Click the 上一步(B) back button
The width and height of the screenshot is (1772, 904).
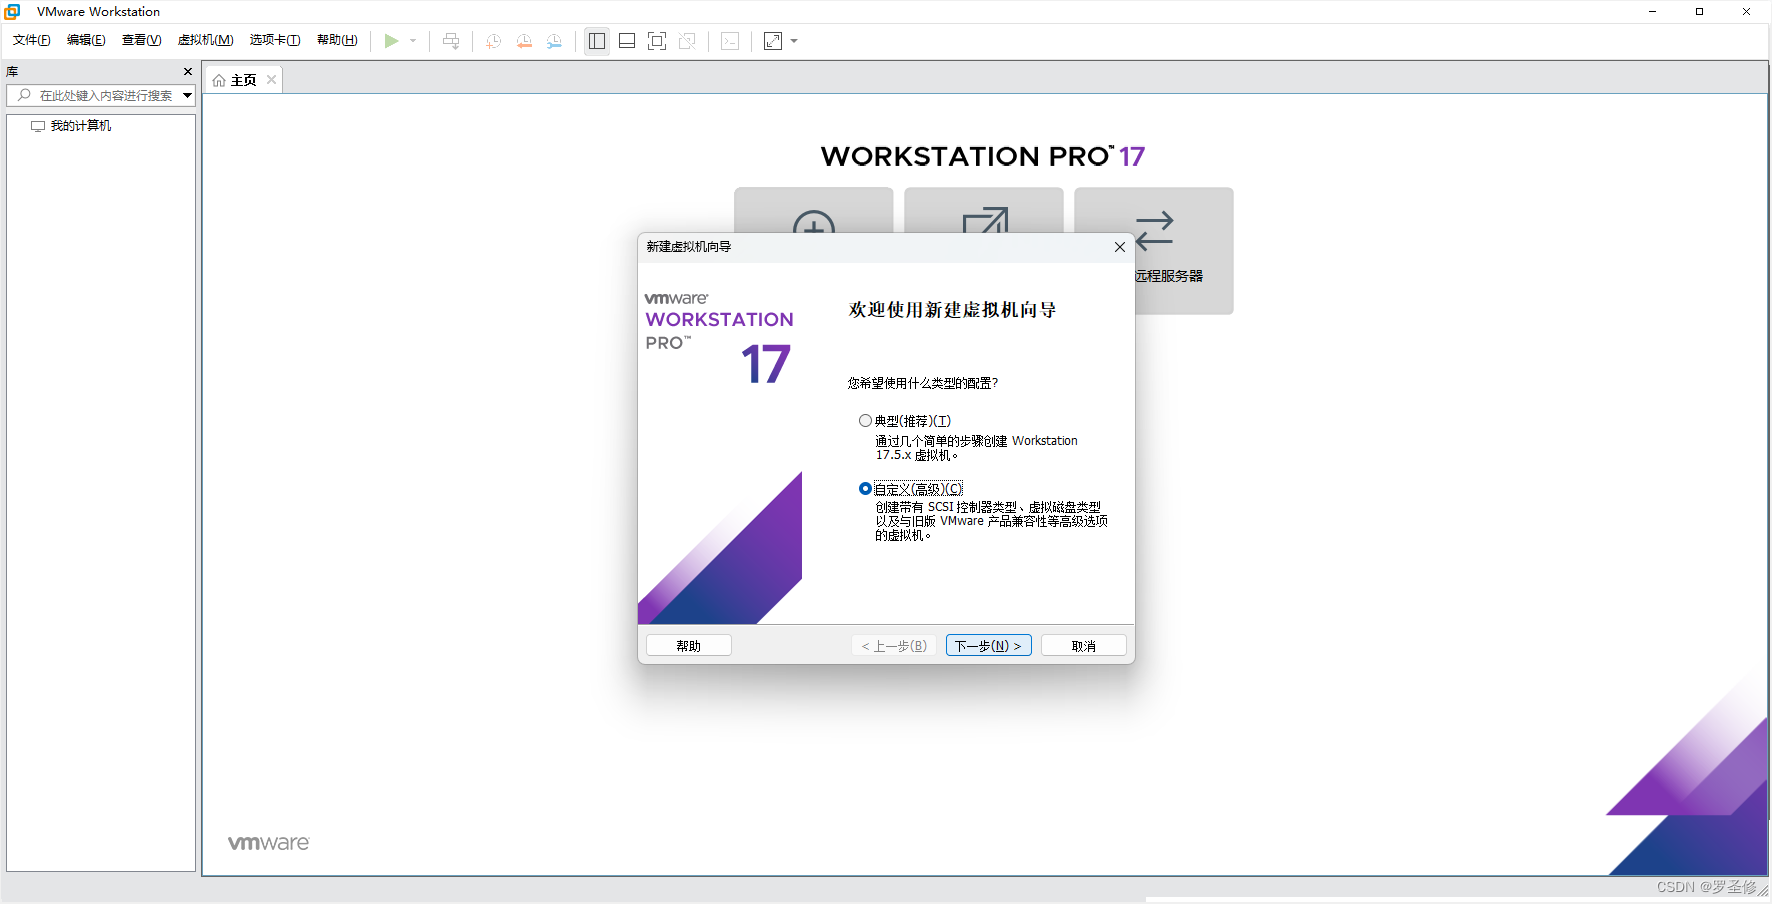[x=893, y=646]
